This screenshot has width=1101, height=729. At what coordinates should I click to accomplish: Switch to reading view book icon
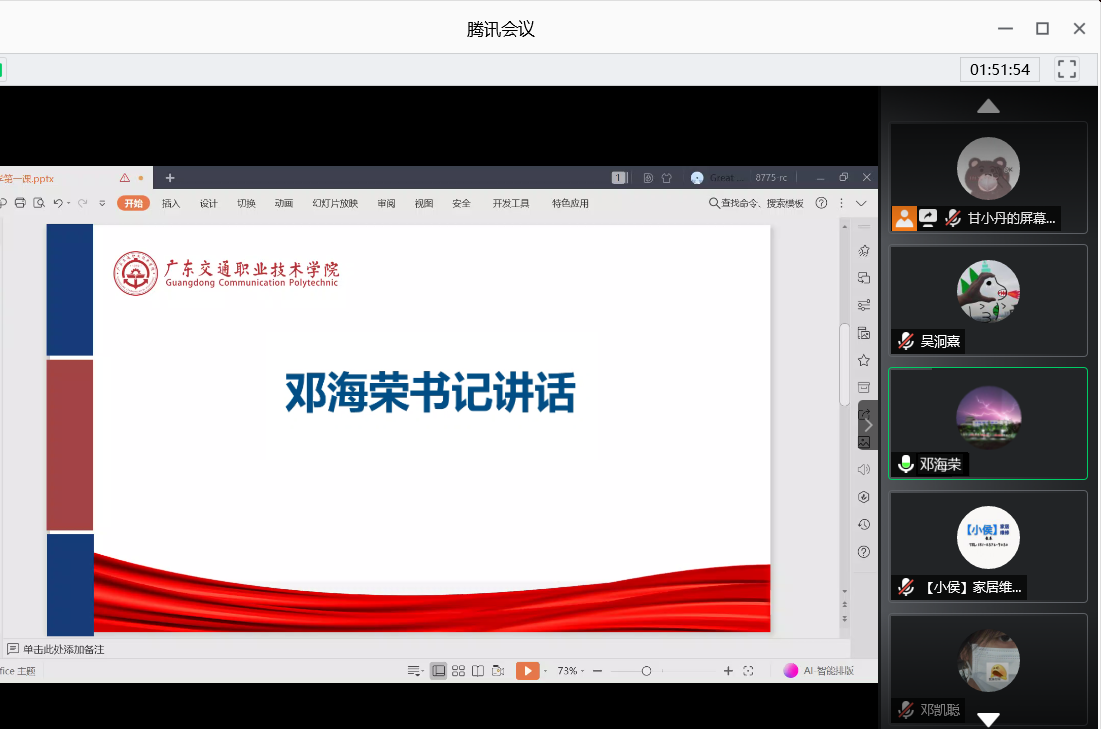pyautogui.click(x=478, y=671)
